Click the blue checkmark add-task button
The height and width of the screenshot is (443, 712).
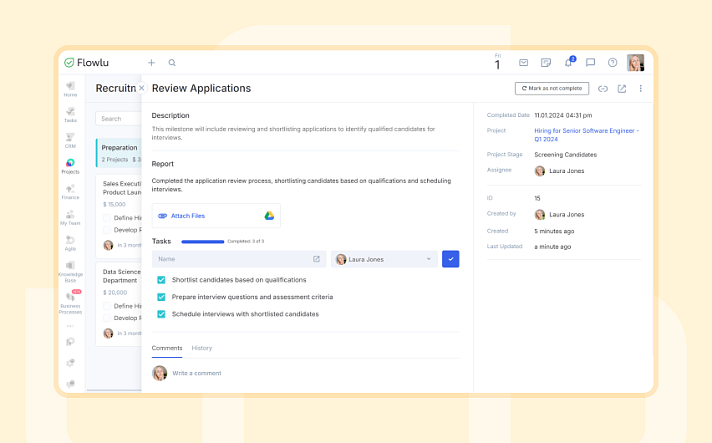click(450, 259)
